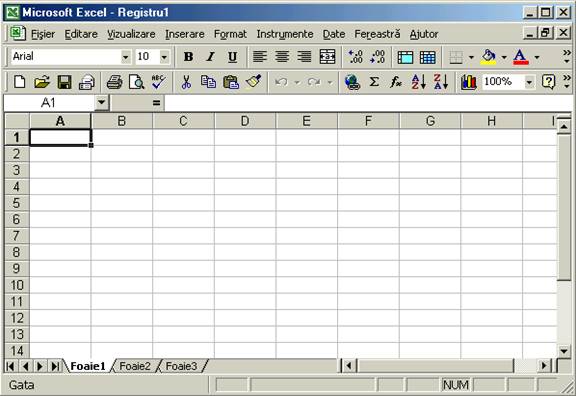Run the ABC spelling check
The height and width of the screenshot is (396, 576).
coord(158,82)
